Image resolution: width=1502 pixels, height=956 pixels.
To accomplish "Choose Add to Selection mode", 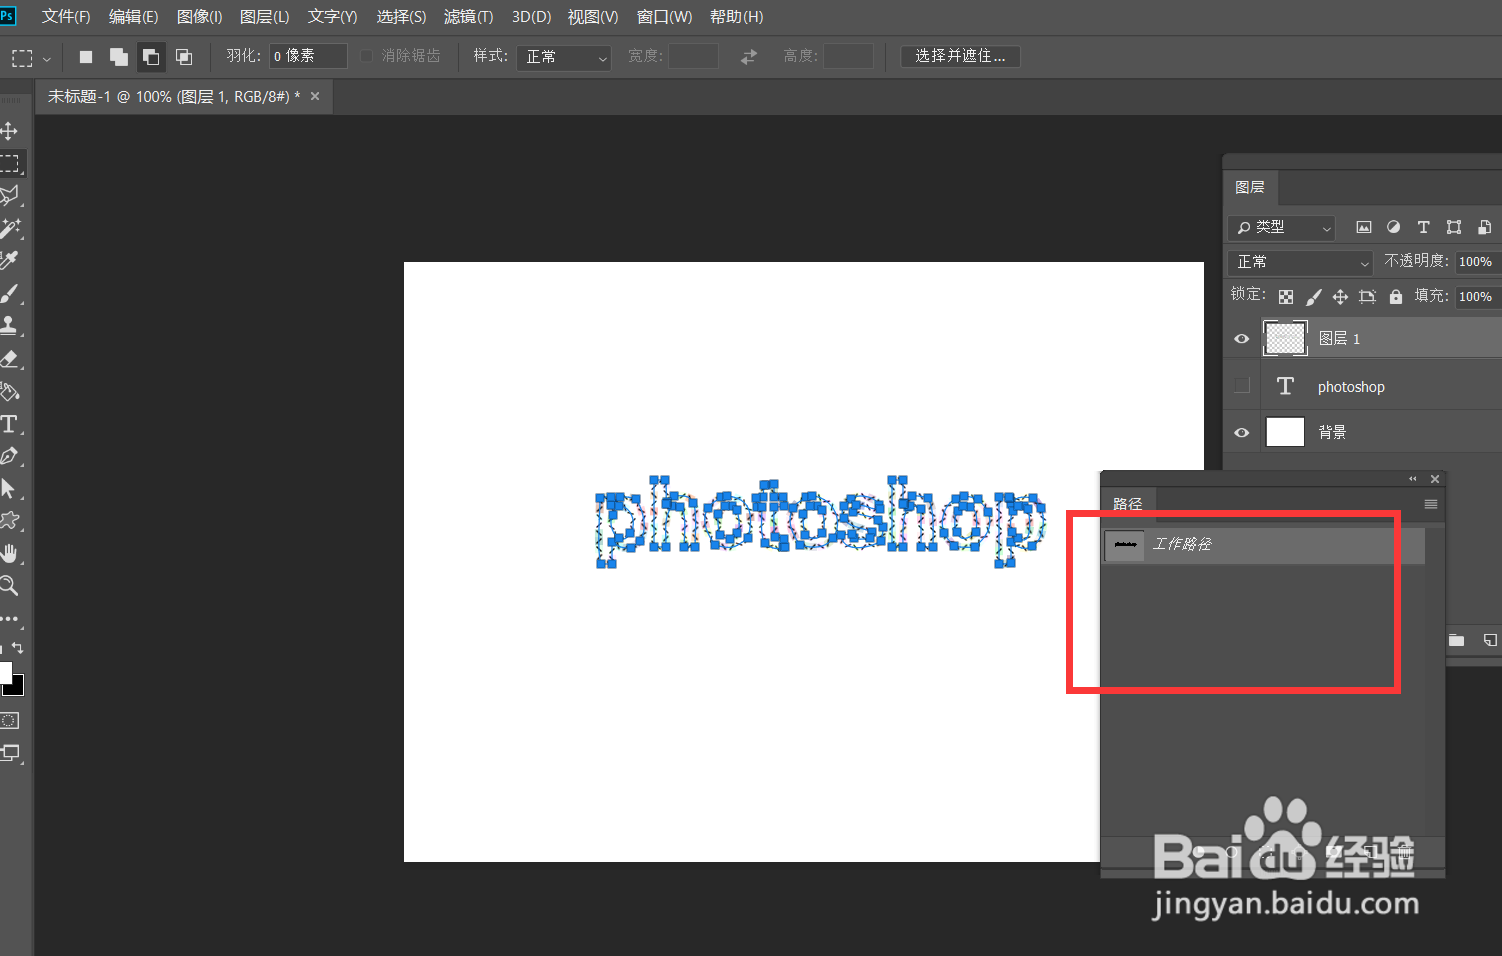I will [118, 57].
